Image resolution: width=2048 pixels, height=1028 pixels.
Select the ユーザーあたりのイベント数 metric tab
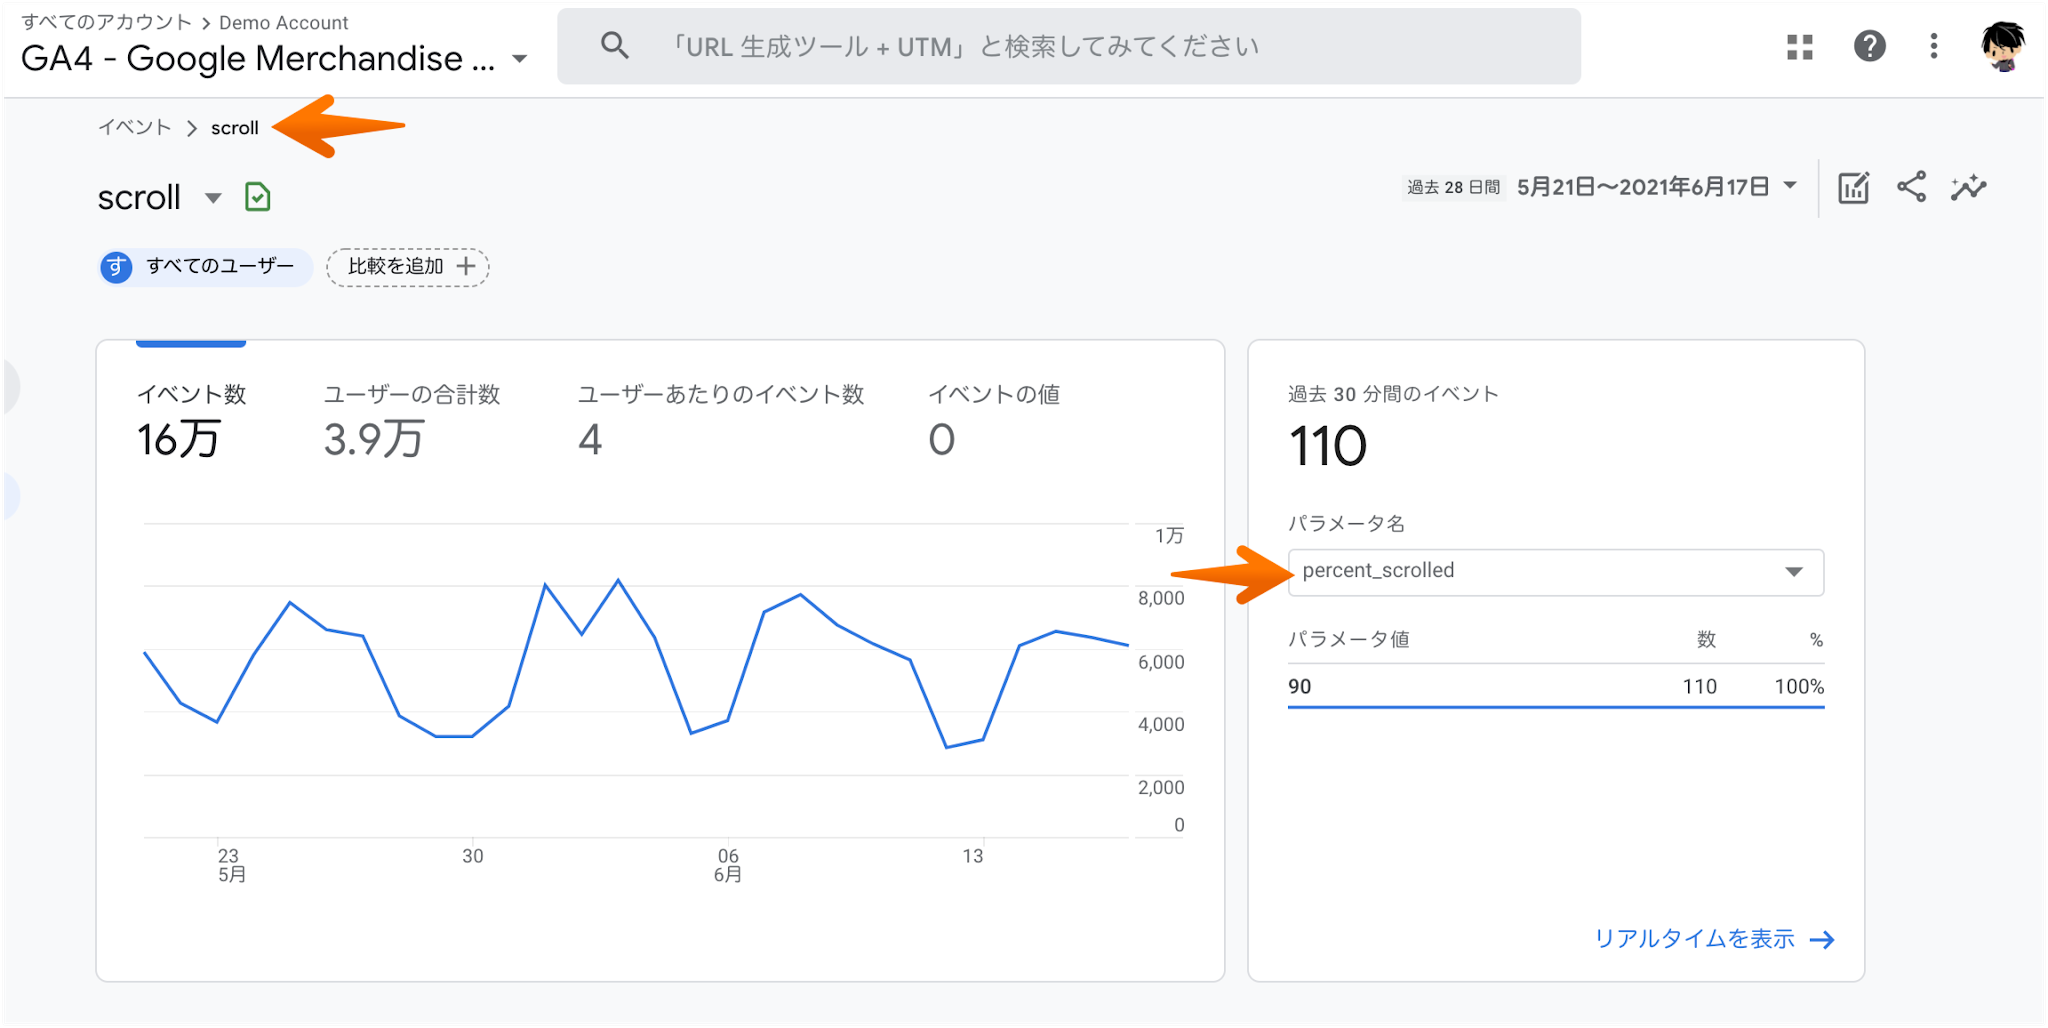click(x=720, y=423)
